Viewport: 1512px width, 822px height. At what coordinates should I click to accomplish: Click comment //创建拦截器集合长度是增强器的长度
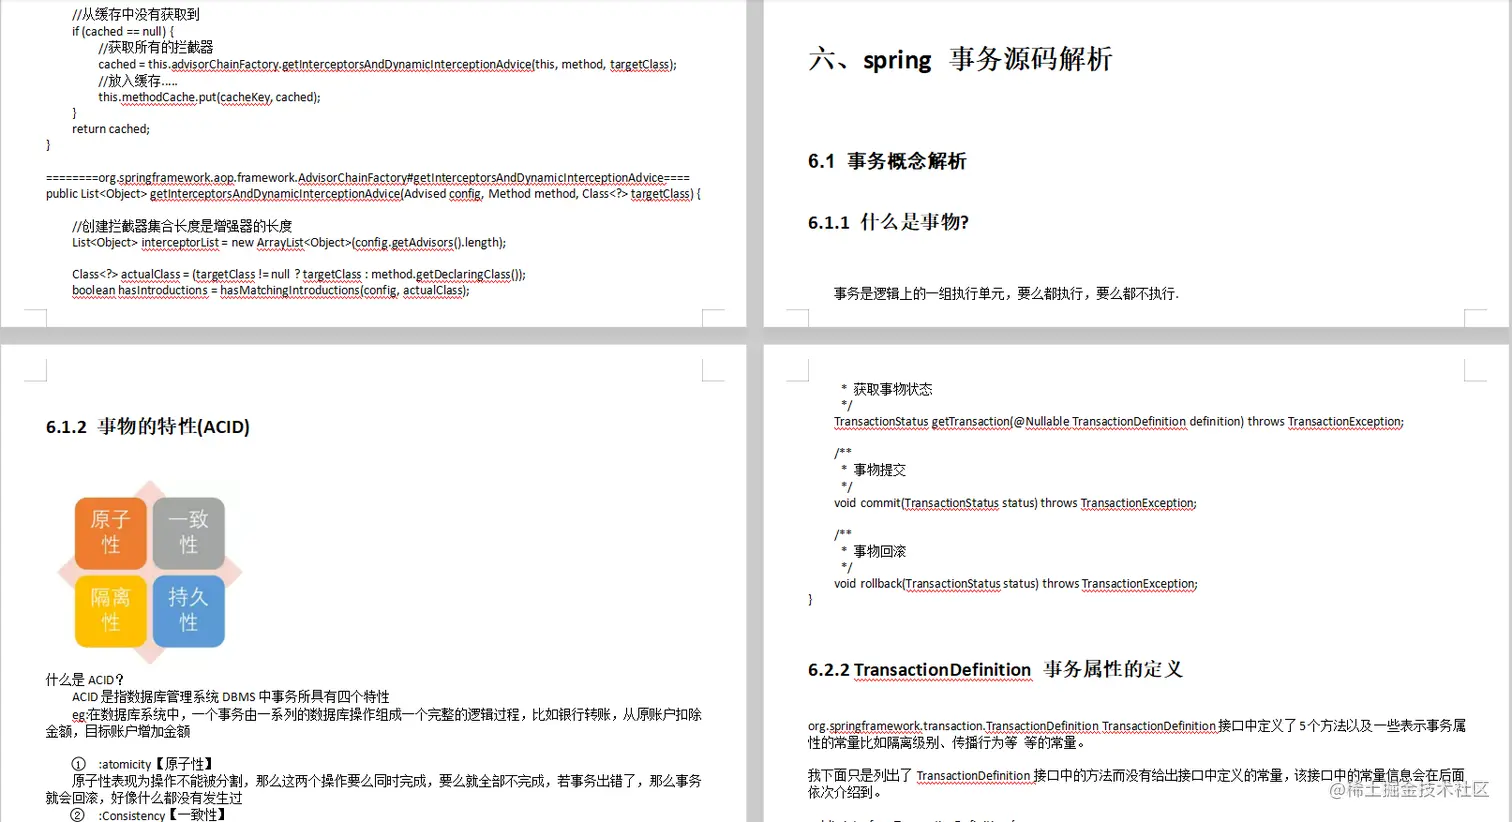point(182,226)
